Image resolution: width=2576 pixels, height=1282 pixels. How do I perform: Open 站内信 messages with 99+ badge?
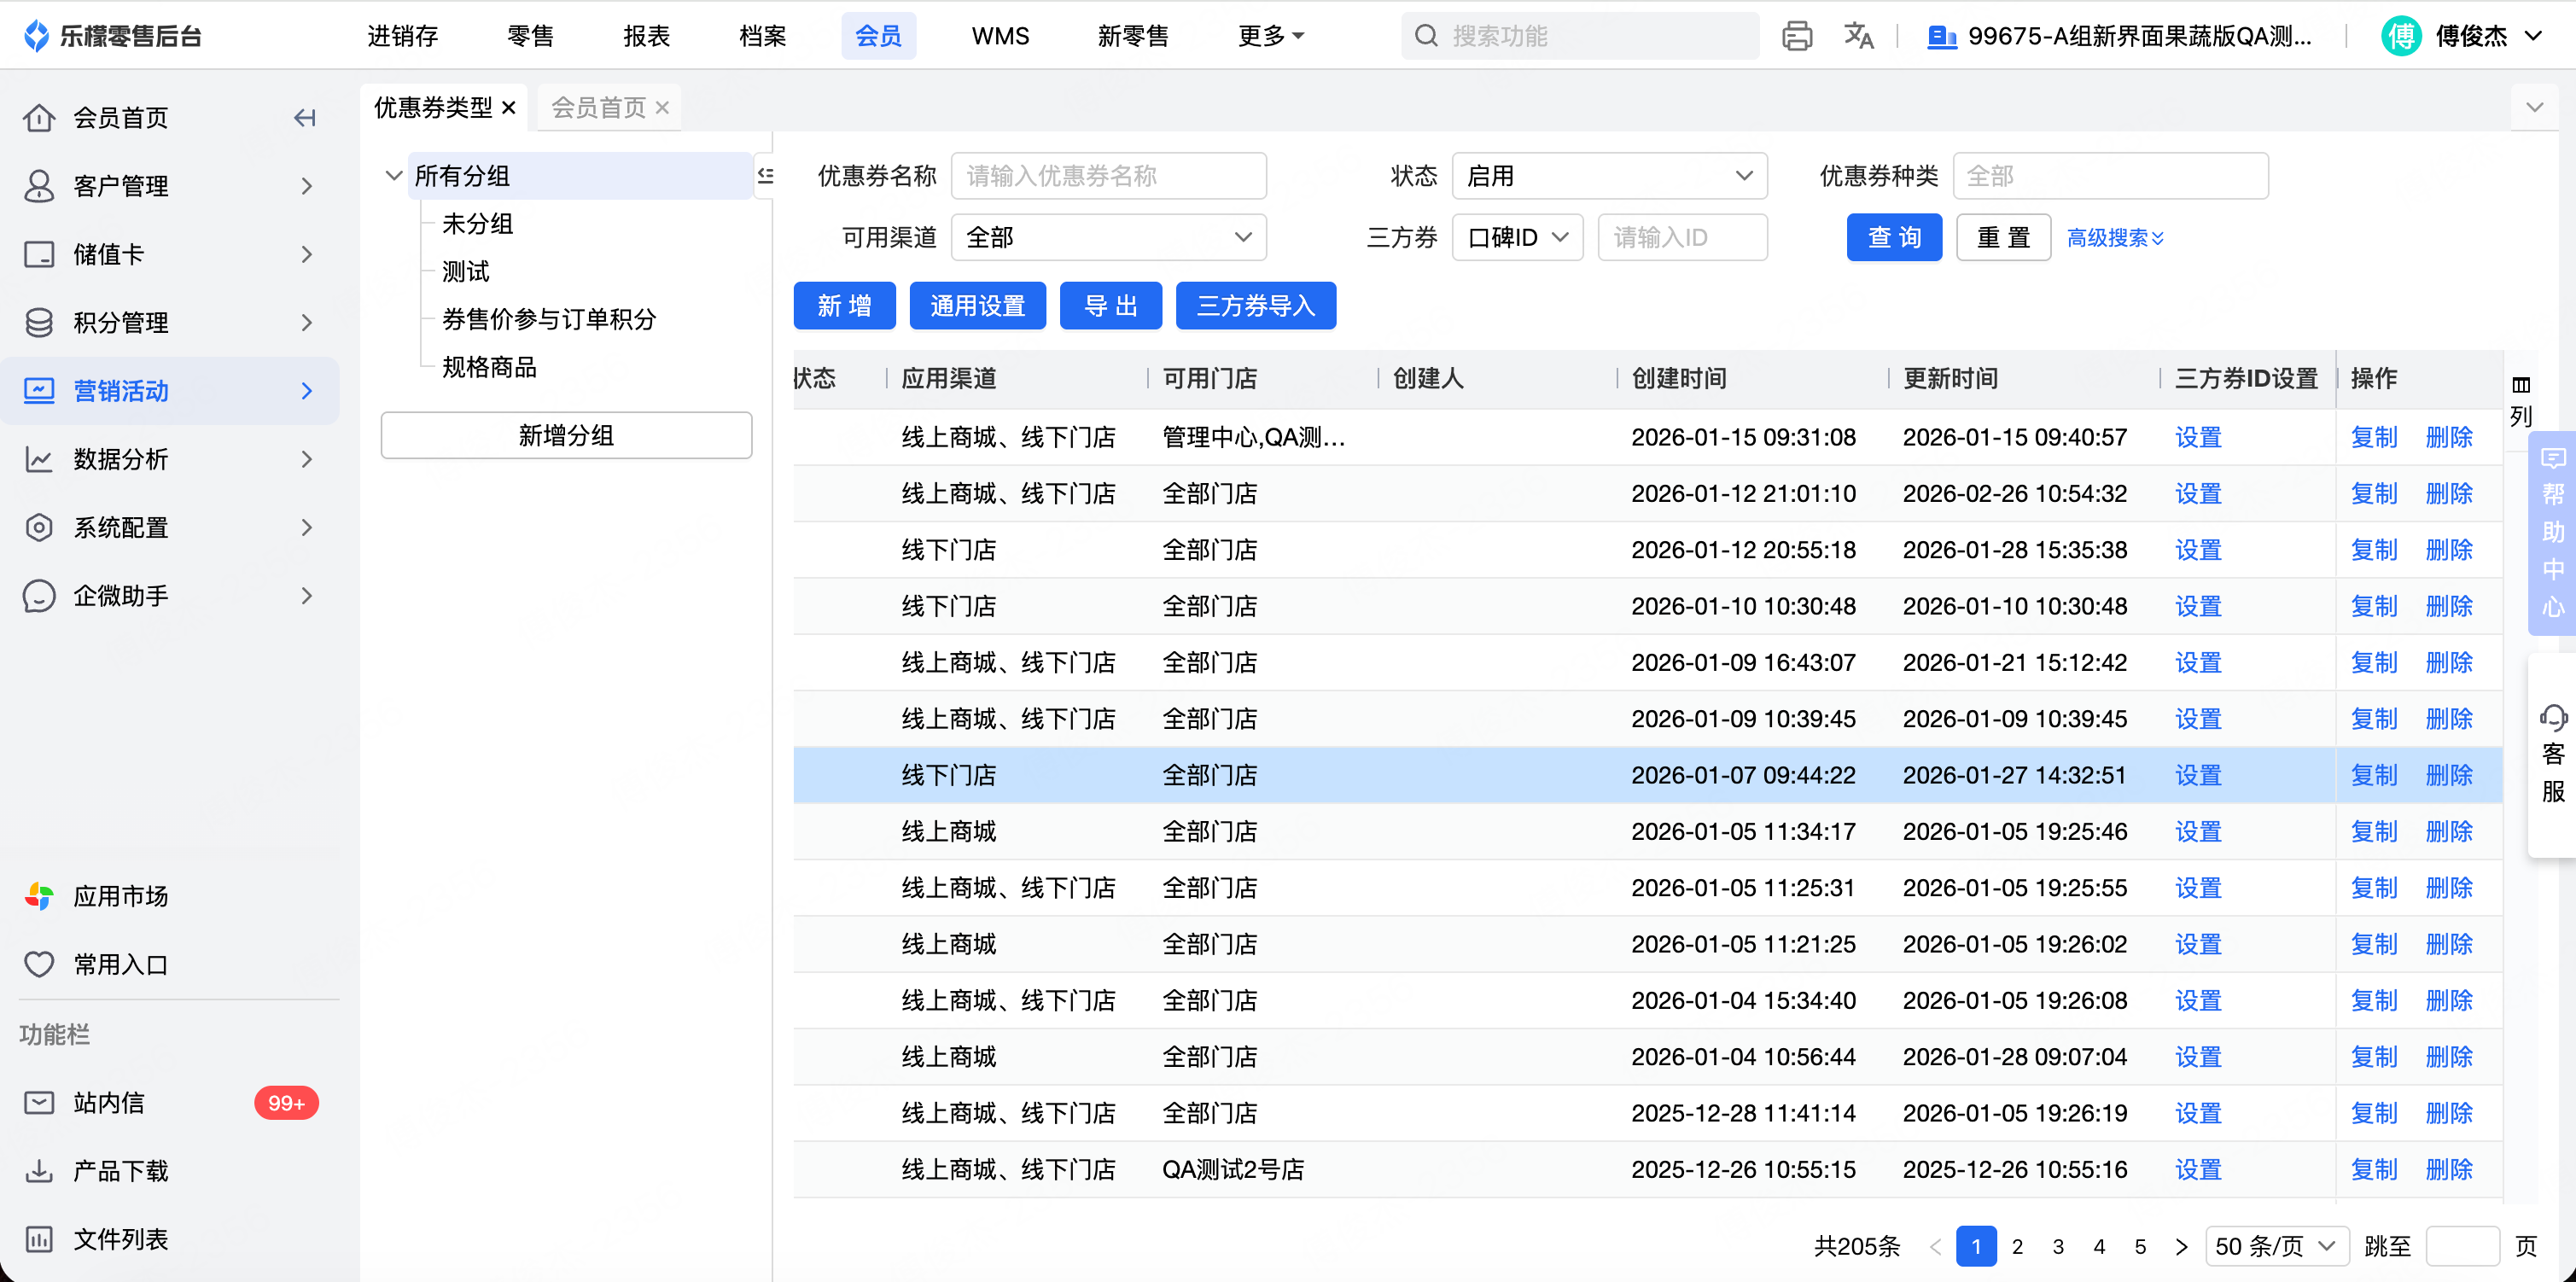click(x=110, y=1102)
